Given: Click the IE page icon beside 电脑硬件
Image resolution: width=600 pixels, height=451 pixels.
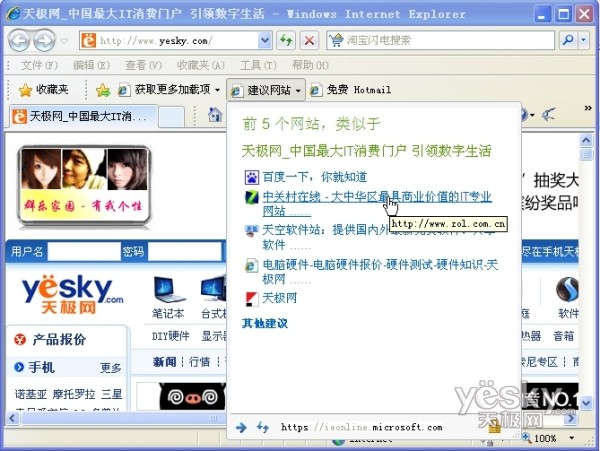Looking at the screenshot, I should pos(252,265).
